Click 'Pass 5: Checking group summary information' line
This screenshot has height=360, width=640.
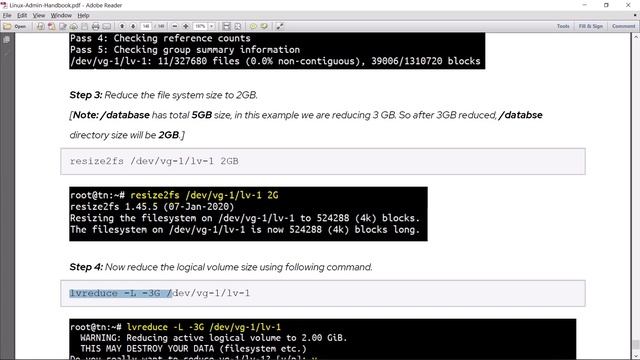pos(185,50)
